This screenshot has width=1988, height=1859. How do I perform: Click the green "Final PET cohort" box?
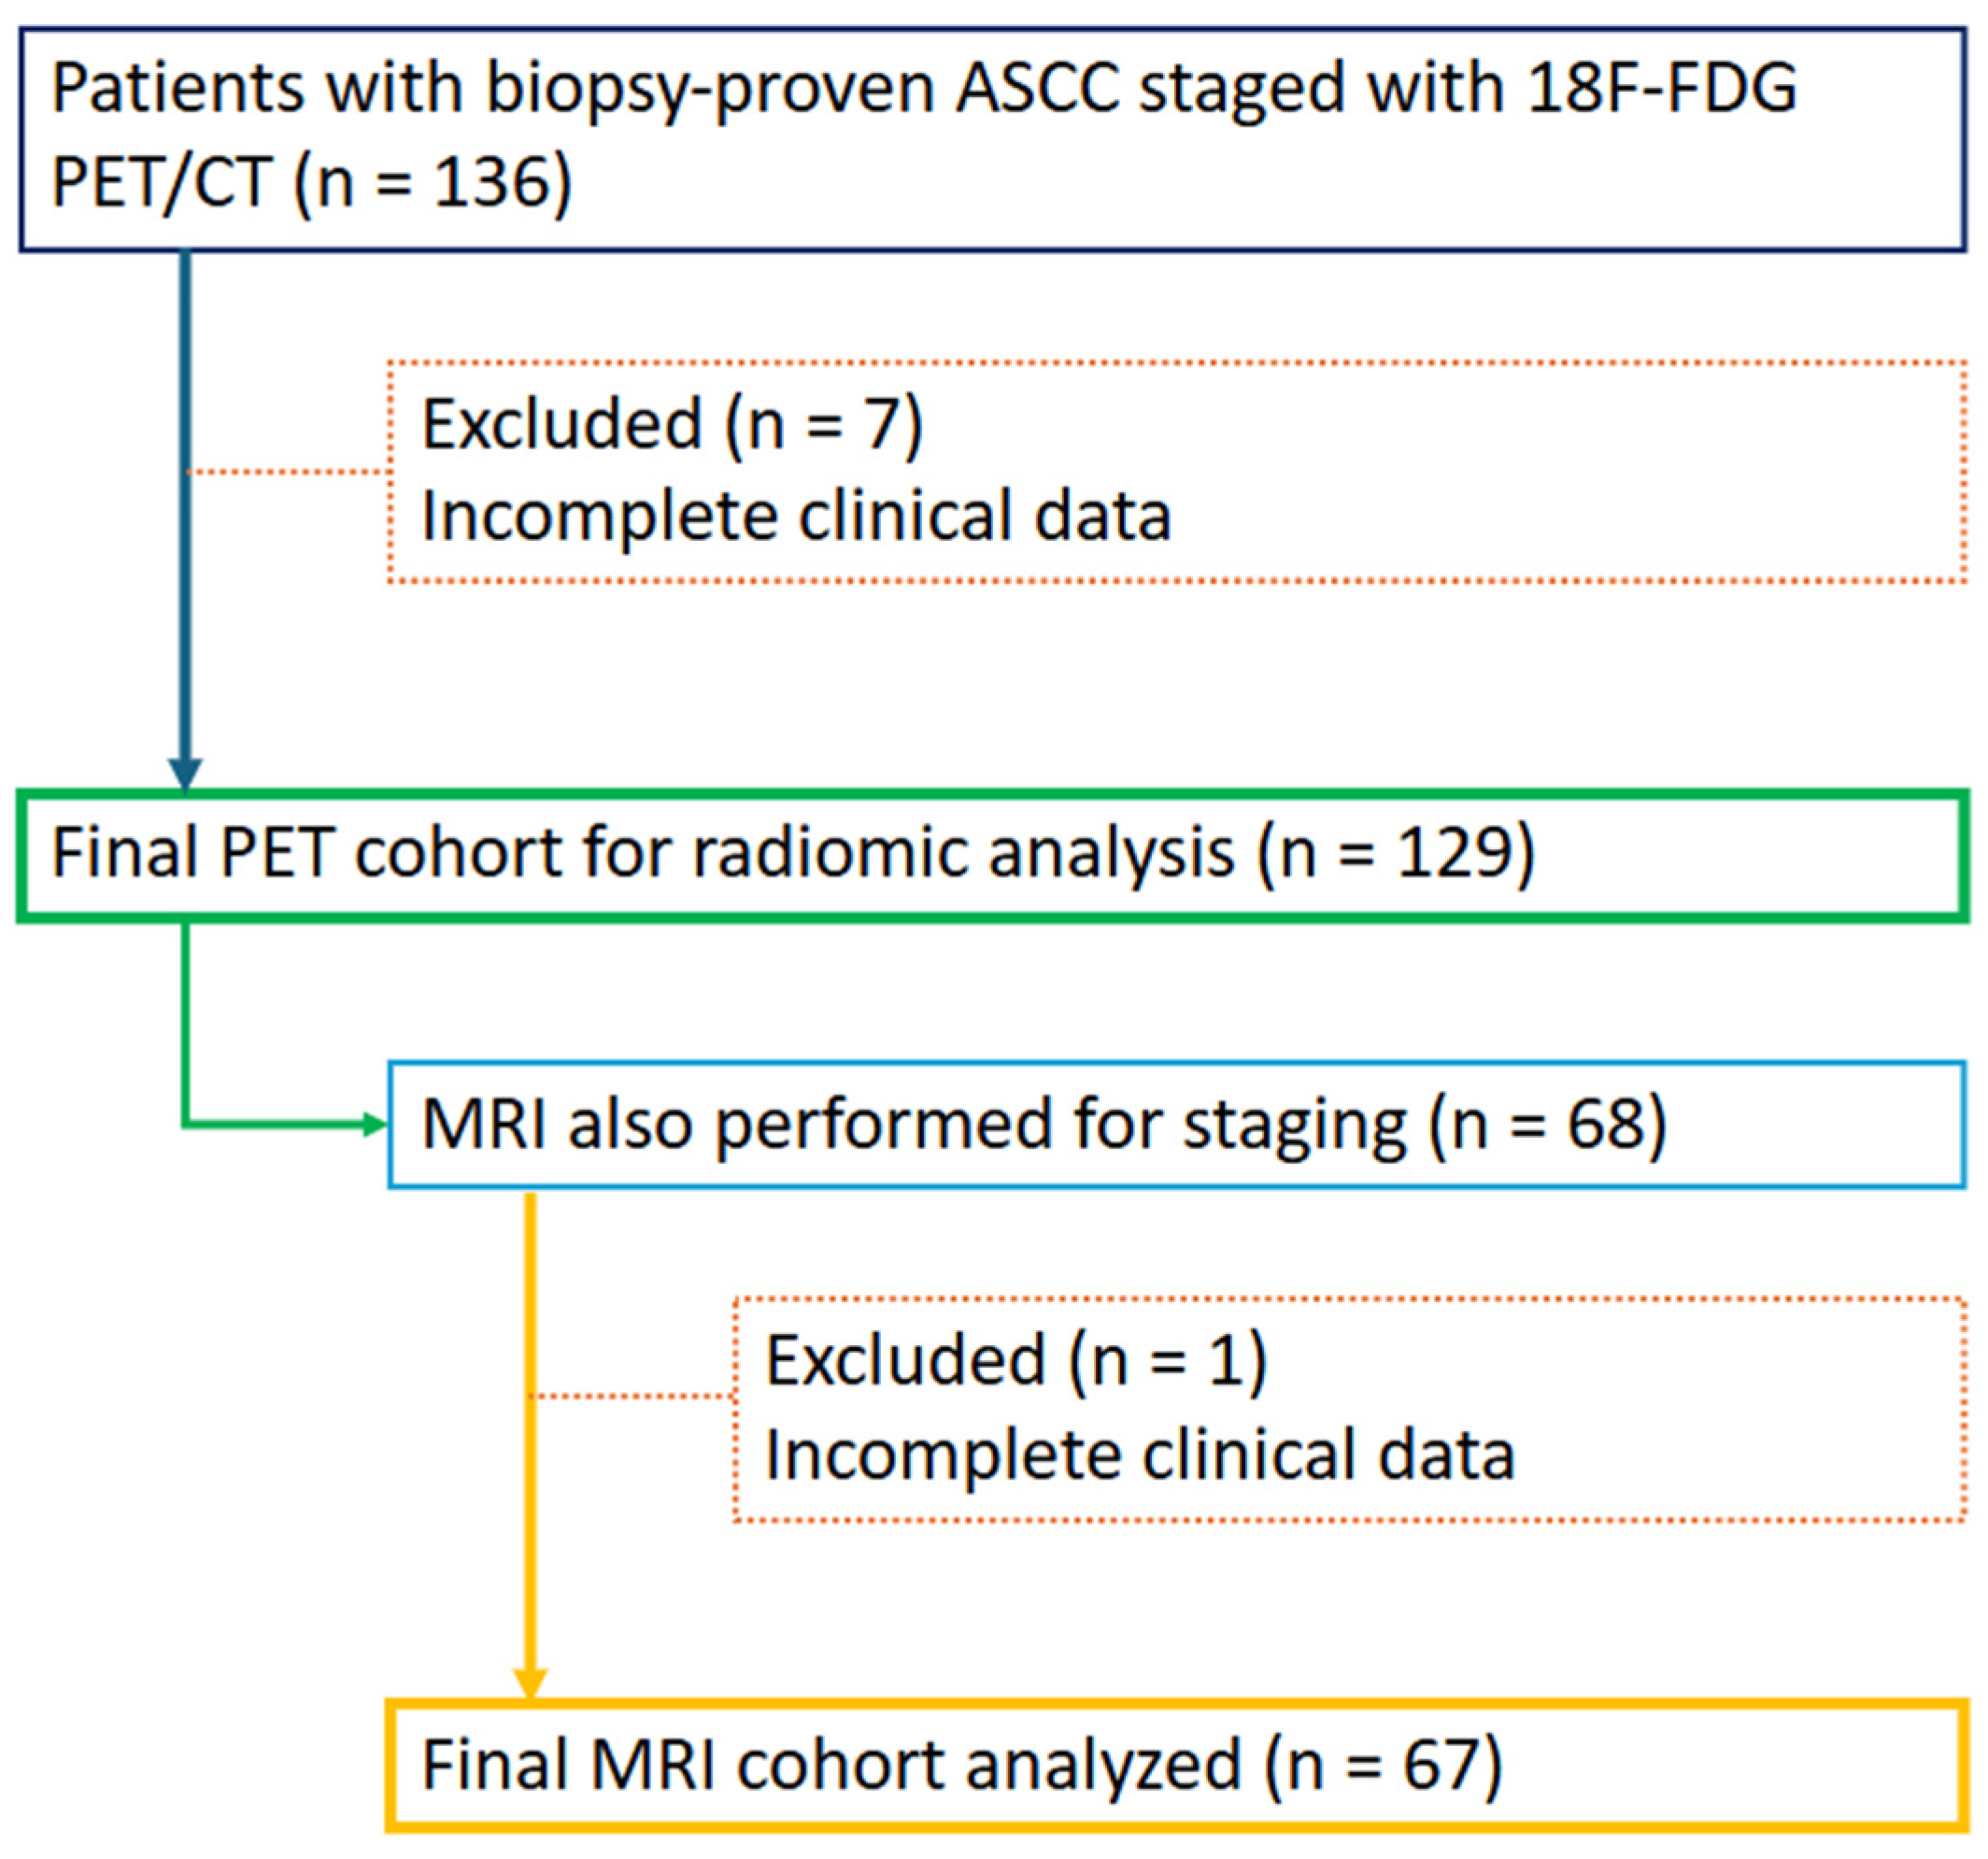click(990, 855)
